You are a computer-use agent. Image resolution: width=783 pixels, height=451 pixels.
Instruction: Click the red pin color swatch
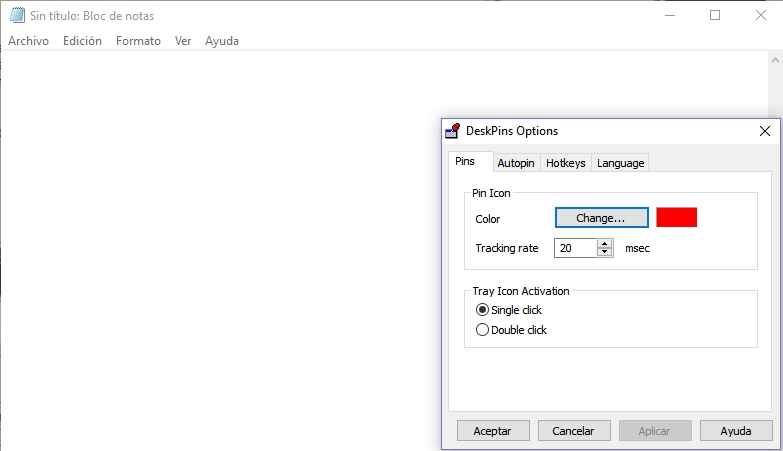[676, 218]
